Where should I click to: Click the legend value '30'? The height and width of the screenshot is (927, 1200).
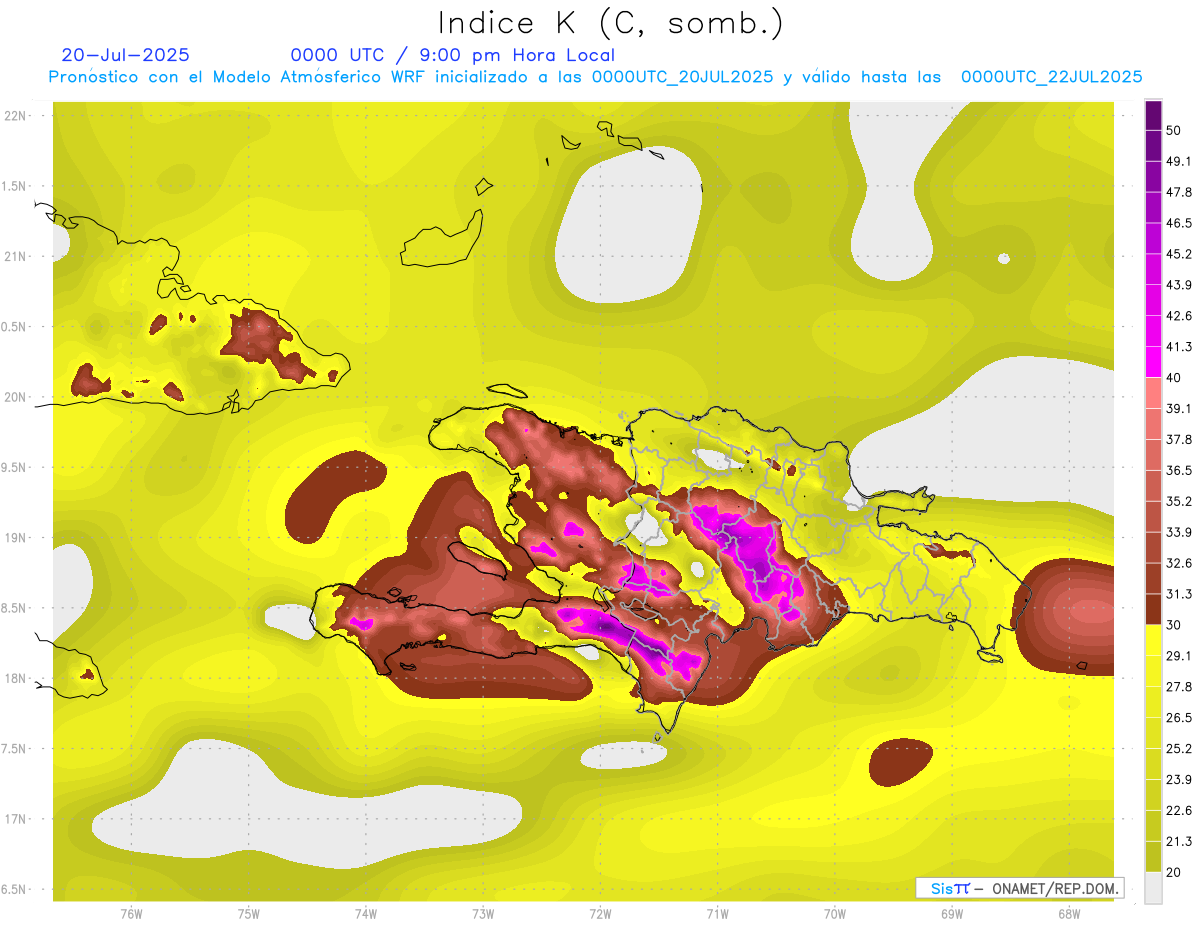tap(1175, 625)
